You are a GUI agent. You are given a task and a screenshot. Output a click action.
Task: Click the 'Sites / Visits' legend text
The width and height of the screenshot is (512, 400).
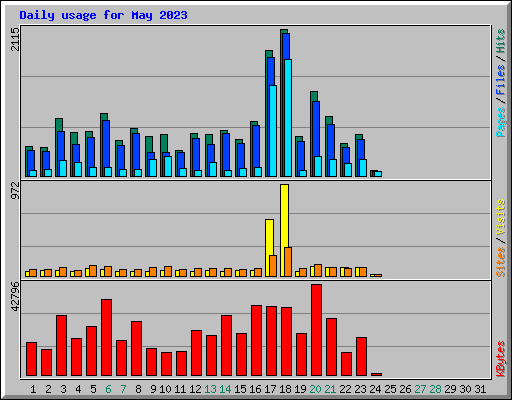pyautogui.click(x=501, y=238)
